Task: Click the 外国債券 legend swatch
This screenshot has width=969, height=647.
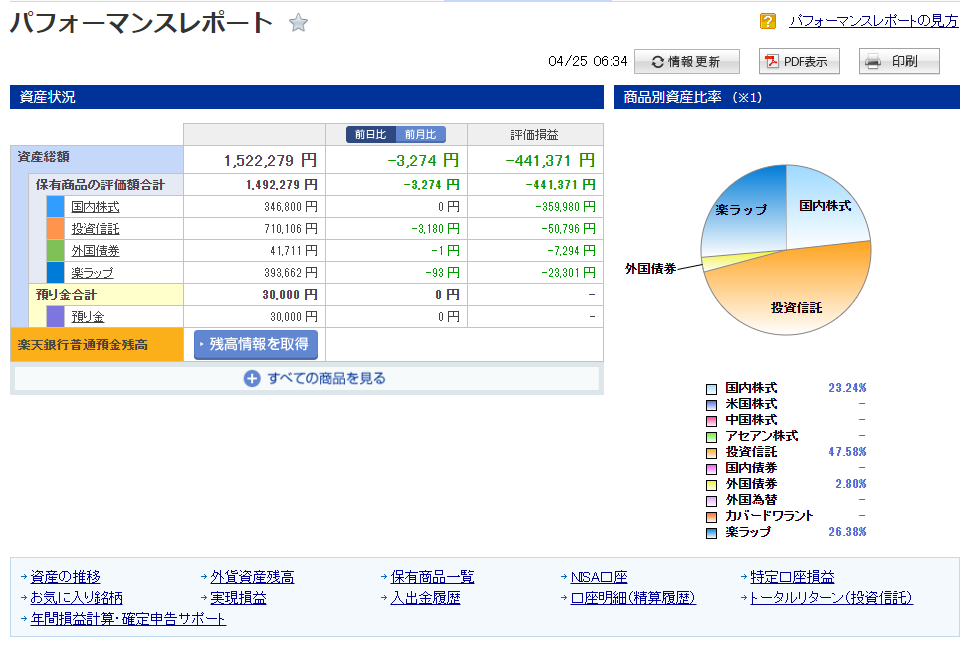Action: [711, 485]
